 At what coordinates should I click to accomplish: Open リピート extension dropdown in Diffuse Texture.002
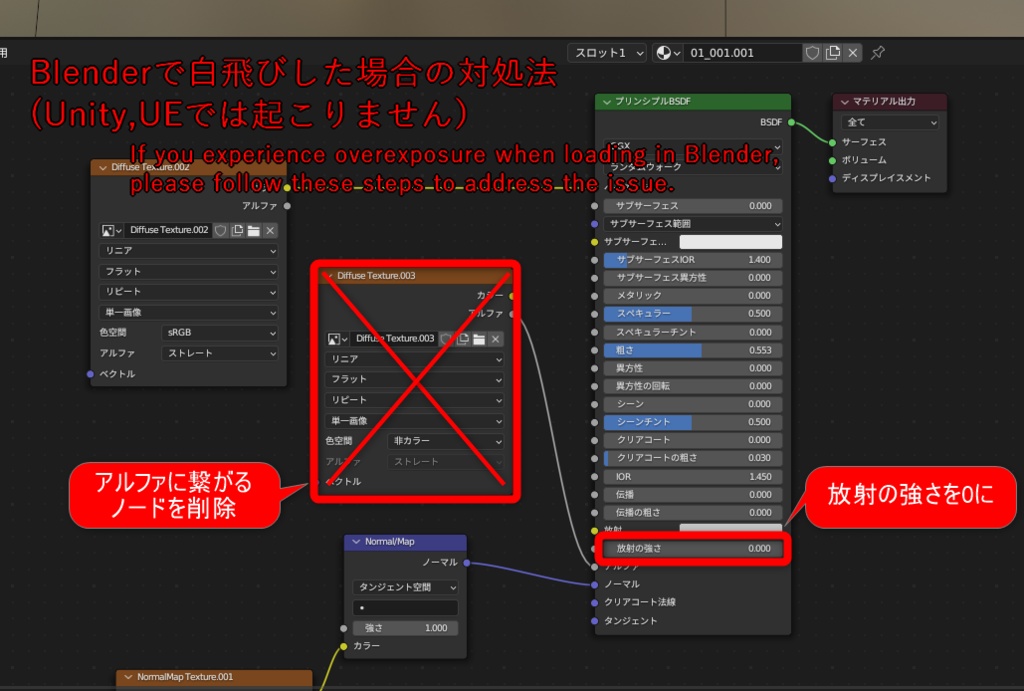(188, 292)
